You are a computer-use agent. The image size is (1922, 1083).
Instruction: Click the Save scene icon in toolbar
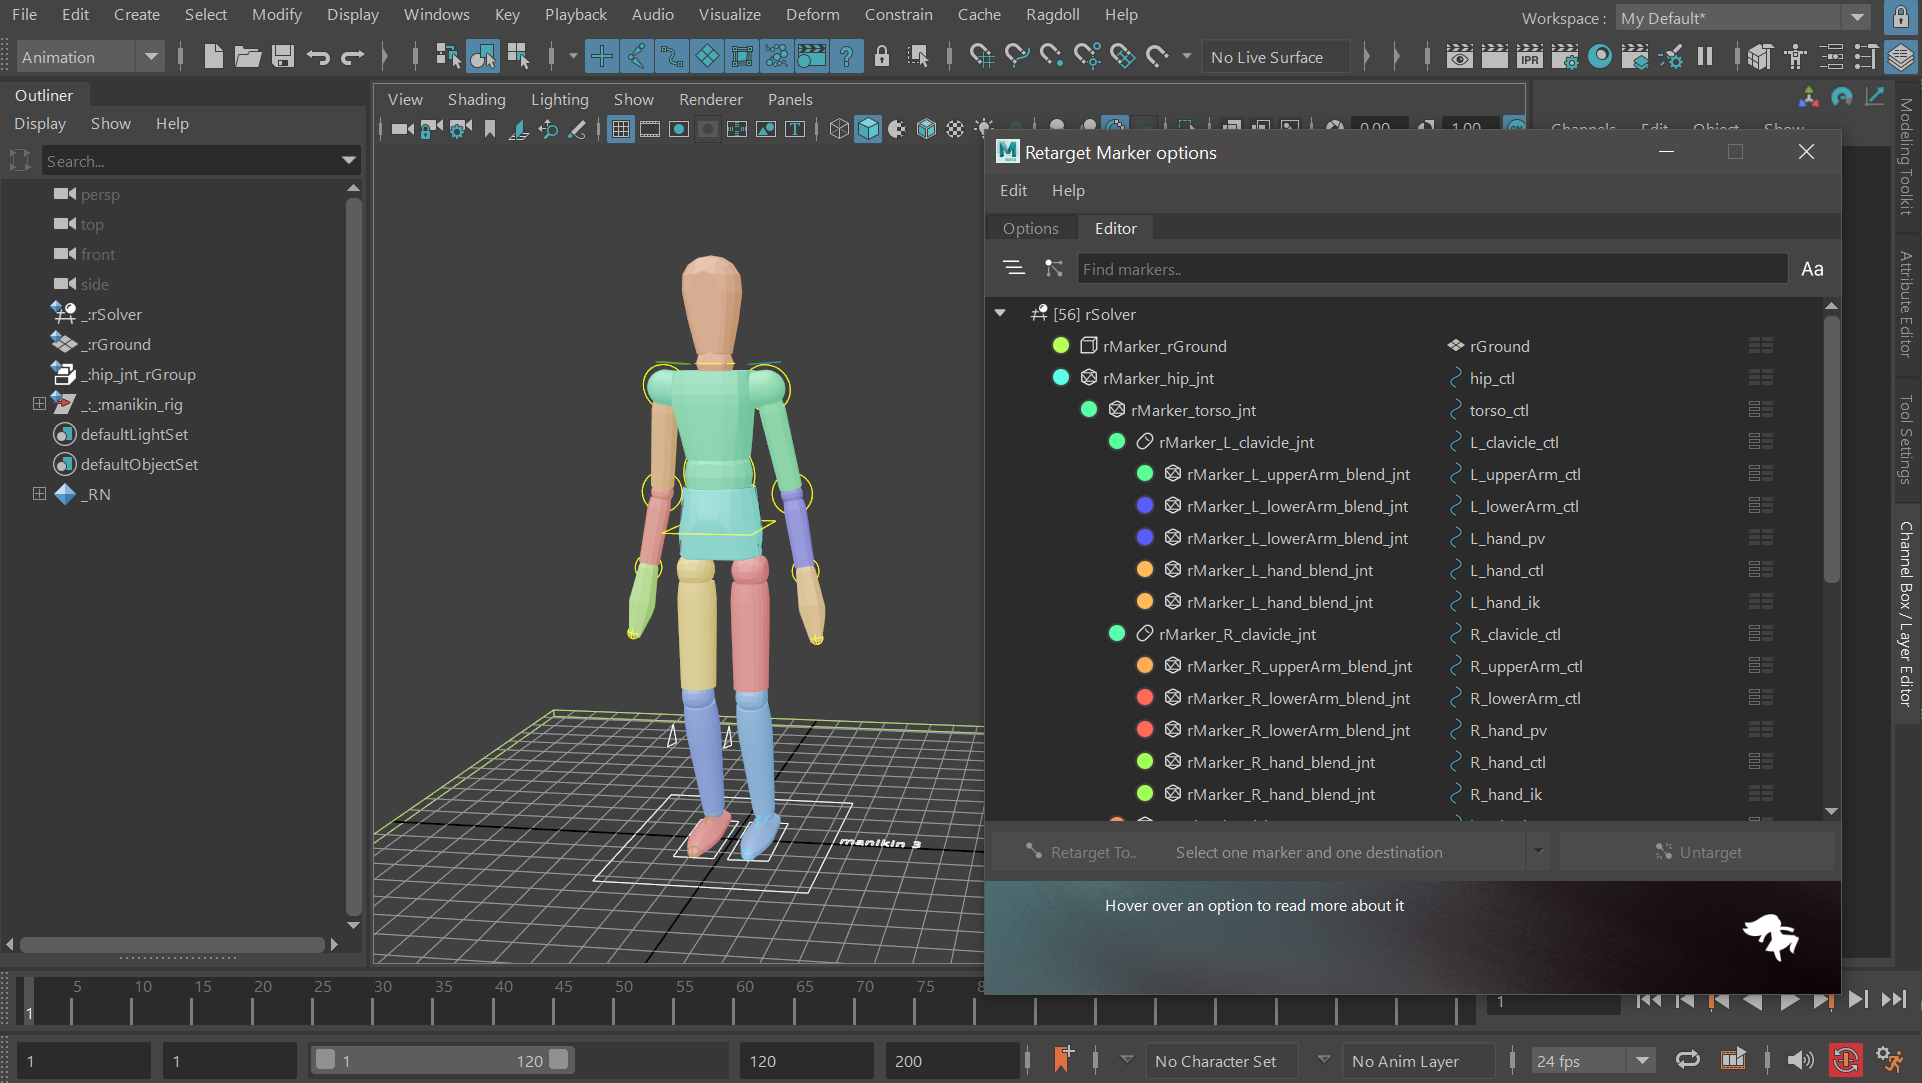point(283,56)
